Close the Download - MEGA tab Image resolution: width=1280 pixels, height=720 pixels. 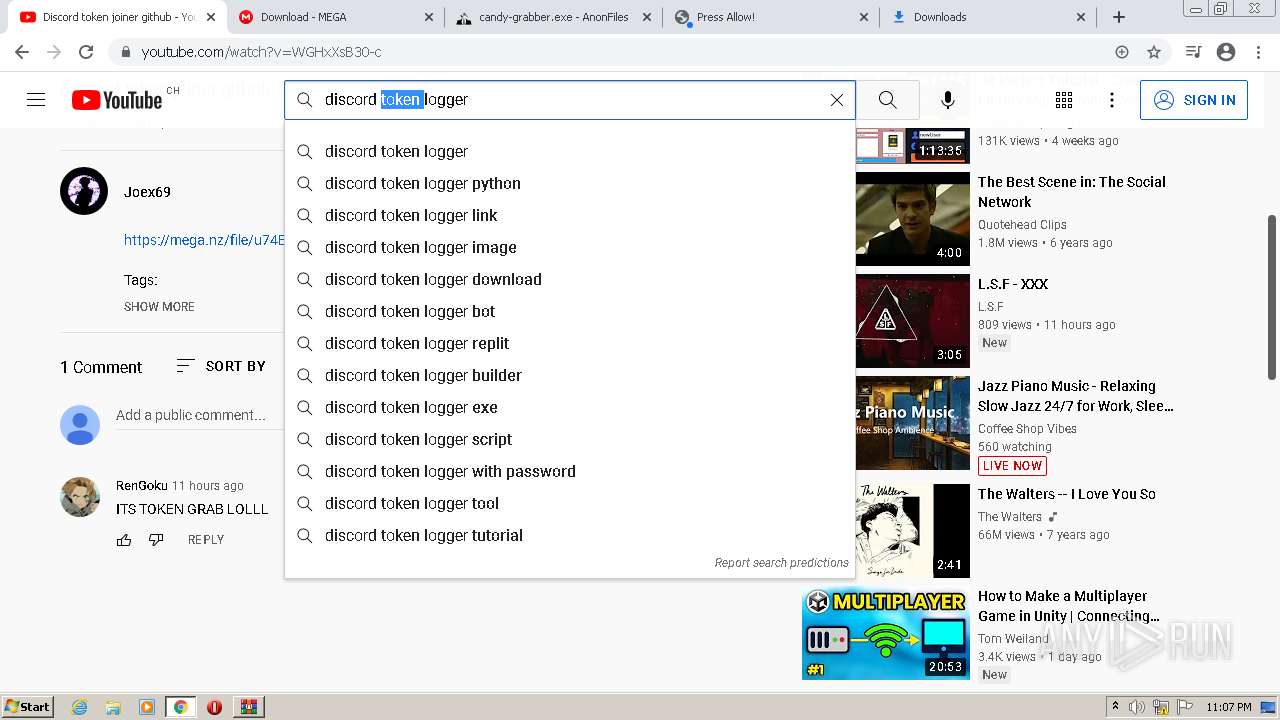point(429,17)
